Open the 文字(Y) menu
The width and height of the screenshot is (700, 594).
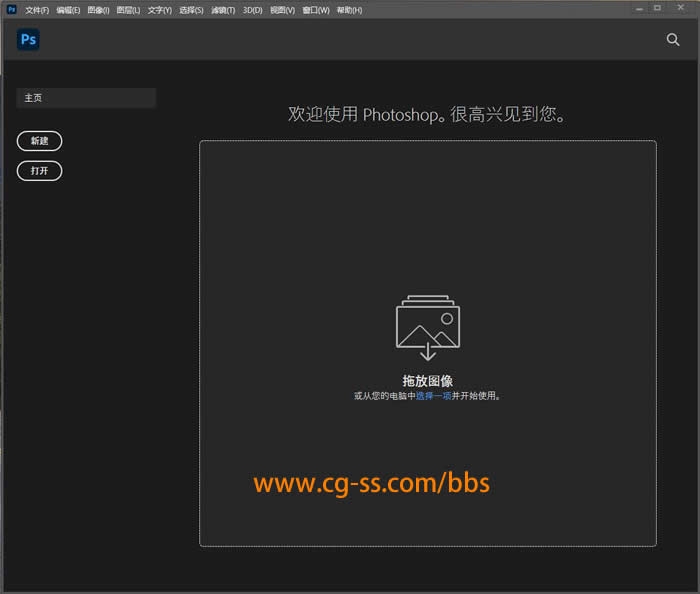point(160,10)
